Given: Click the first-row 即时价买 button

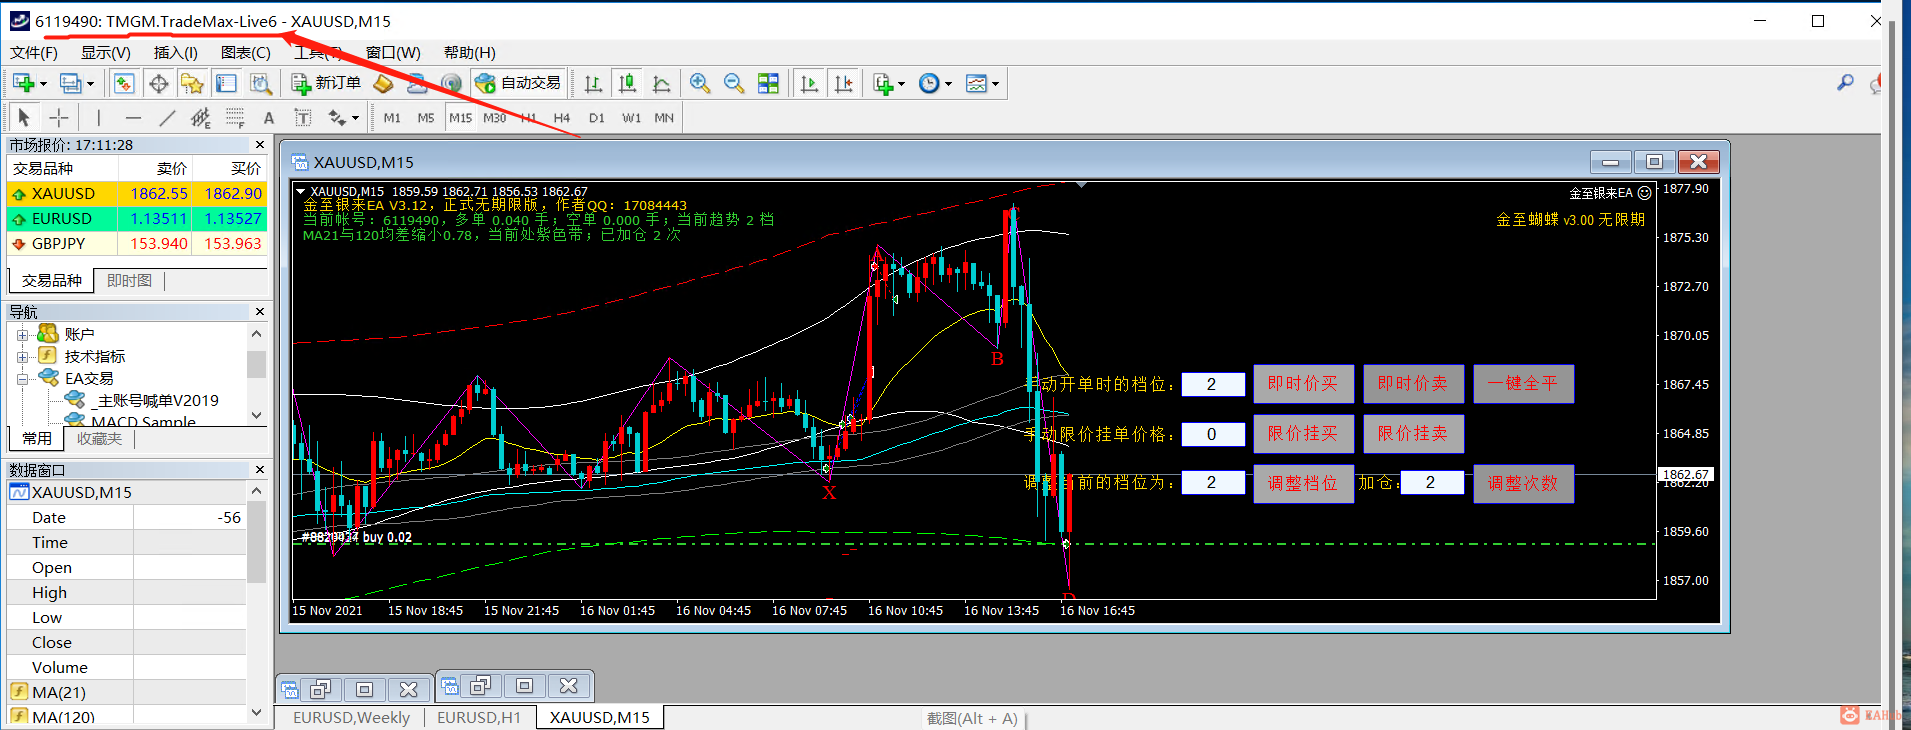Looking at the screenshot, I should [x=1303, y=384].
